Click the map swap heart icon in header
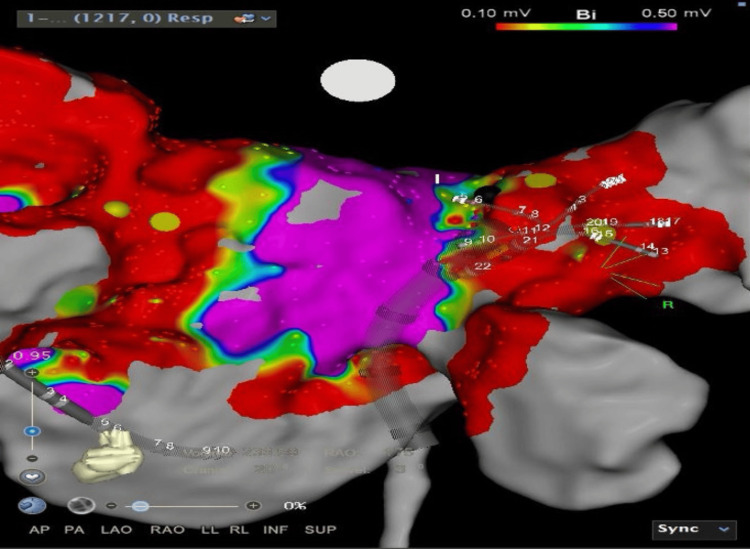The height and width of the screenshot is (549, 750). click(x=245, y=19)
